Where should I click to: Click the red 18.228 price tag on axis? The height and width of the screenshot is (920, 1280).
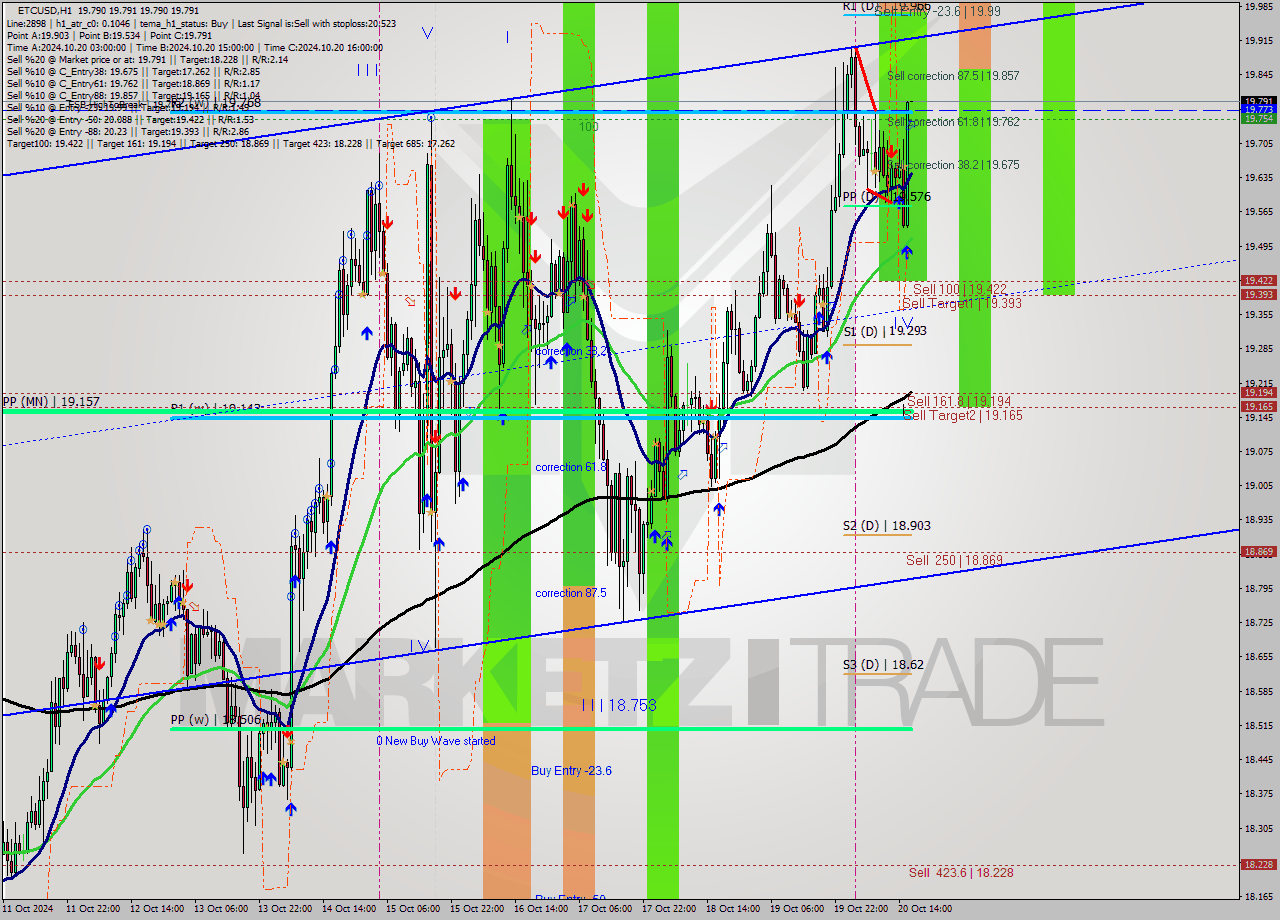click(1258, 865)
